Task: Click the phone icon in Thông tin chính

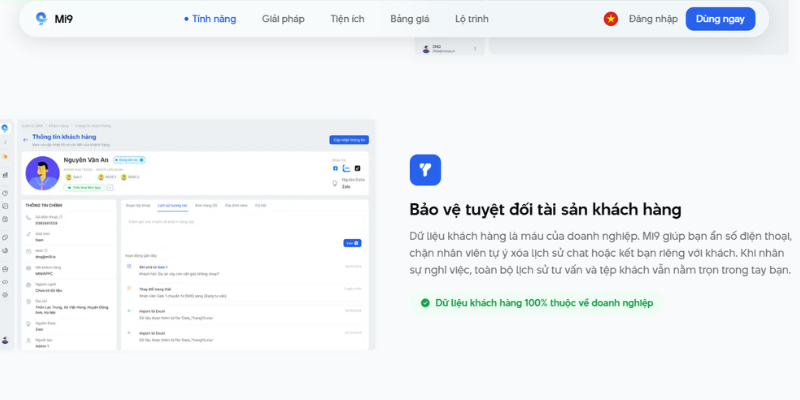Action: tap(28, 218)
